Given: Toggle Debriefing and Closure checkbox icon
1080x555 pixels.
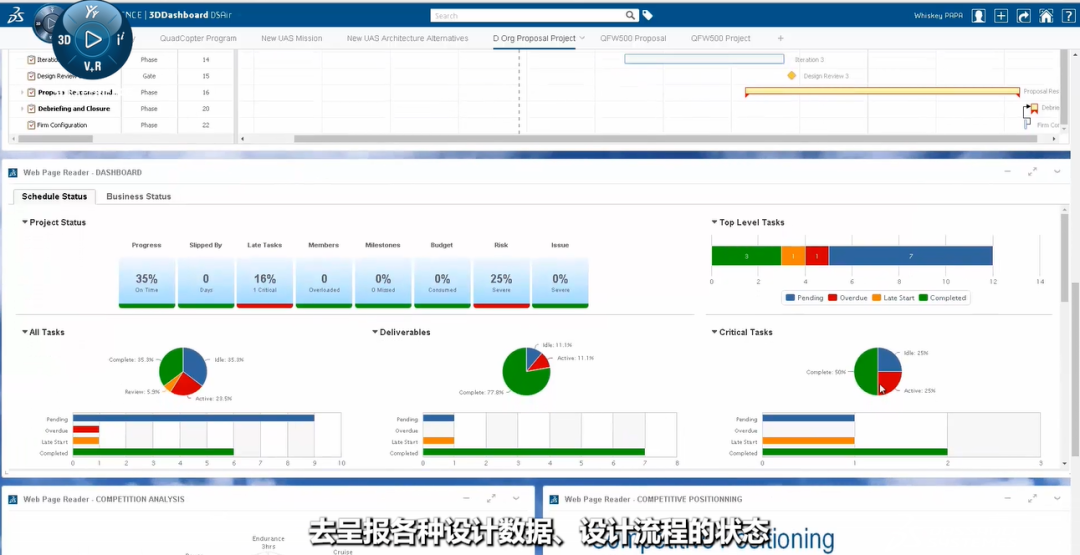Looking at the screenshot, I should tap(31, 108).
